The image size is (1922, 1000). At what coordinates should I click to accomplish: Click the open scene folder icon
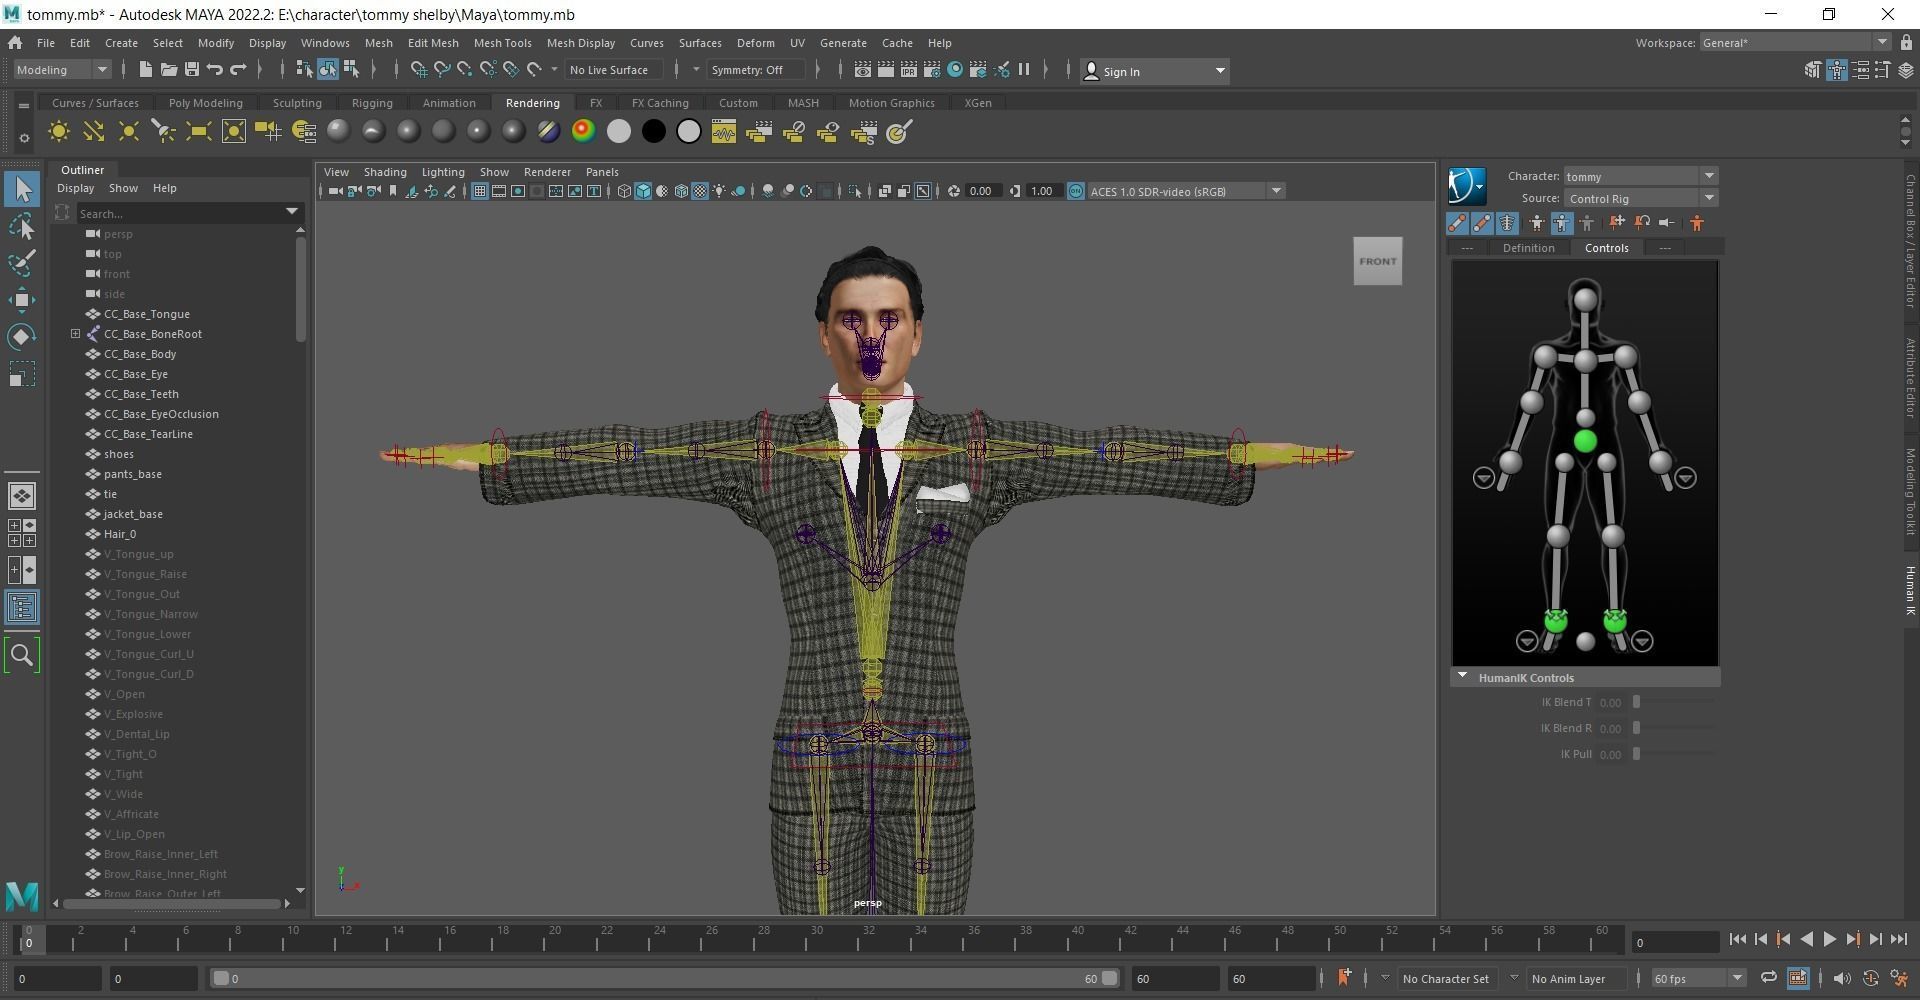pyautogui.click(x=168, y=70)
